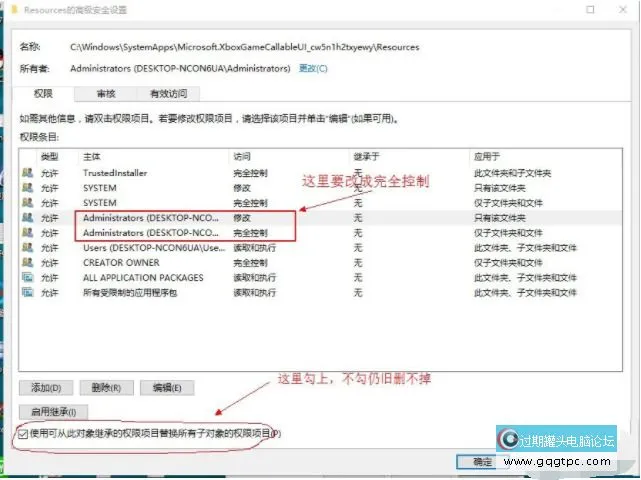Click the 编辑(E) button
Image resolution: width=641 pixels, height=480 pixels.
tap(167, 388)
